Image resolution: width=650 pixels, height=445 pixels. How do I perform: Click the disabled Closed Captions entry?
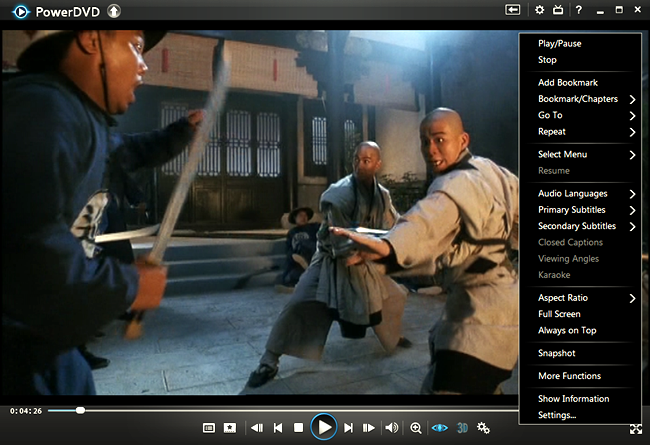pyautogui.click(x=580, y=242)
